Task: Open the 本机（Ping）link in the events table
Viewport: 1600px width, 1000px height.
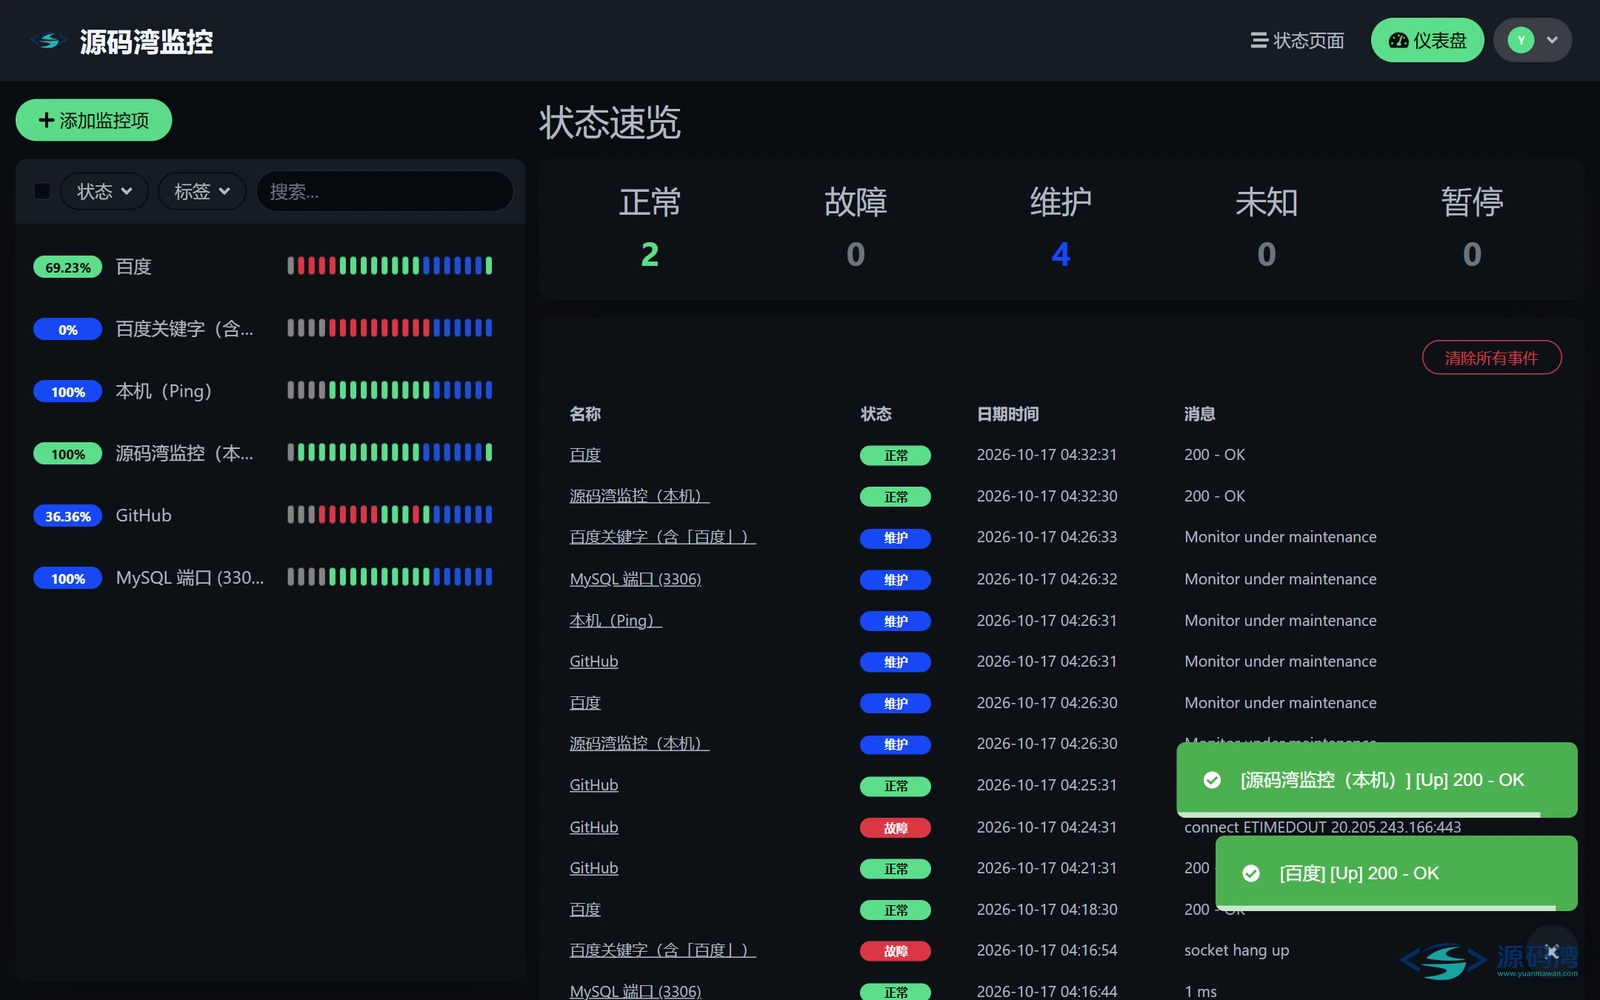Action: (x=615, y=620)
